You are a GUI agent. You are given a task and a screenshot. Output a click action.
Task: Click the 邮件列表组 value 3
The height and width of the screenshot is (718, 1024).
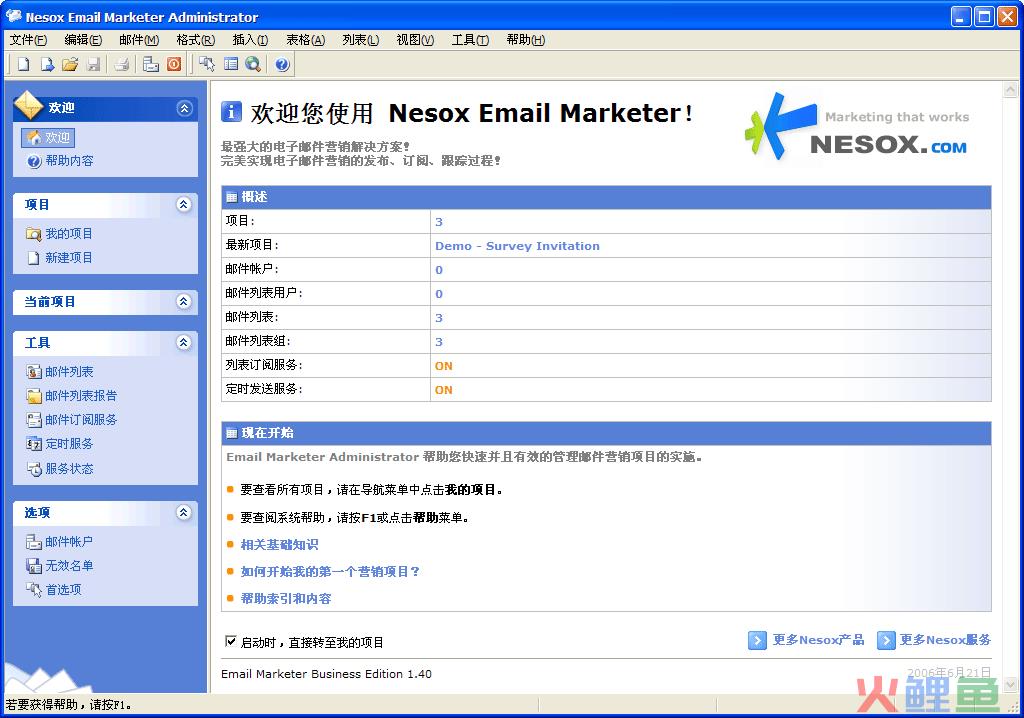tap(439, 342)
